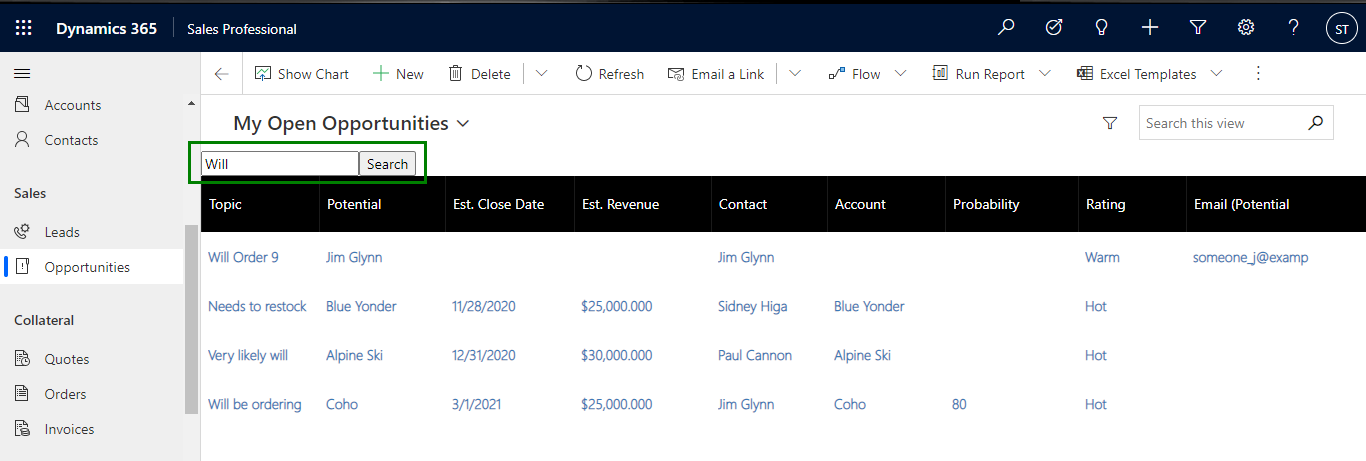Open the Will be ordering opportunity
The image size is (1366, 461).
pos(254,404)
